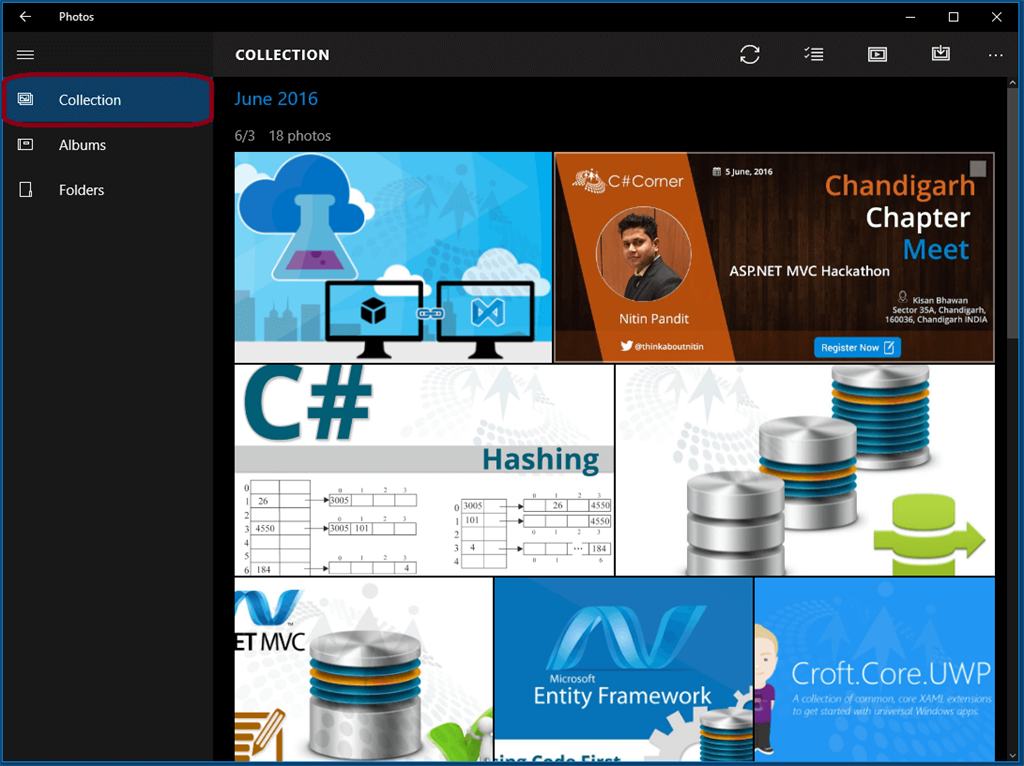Click the Albums sidebar icon

(25, 144)
